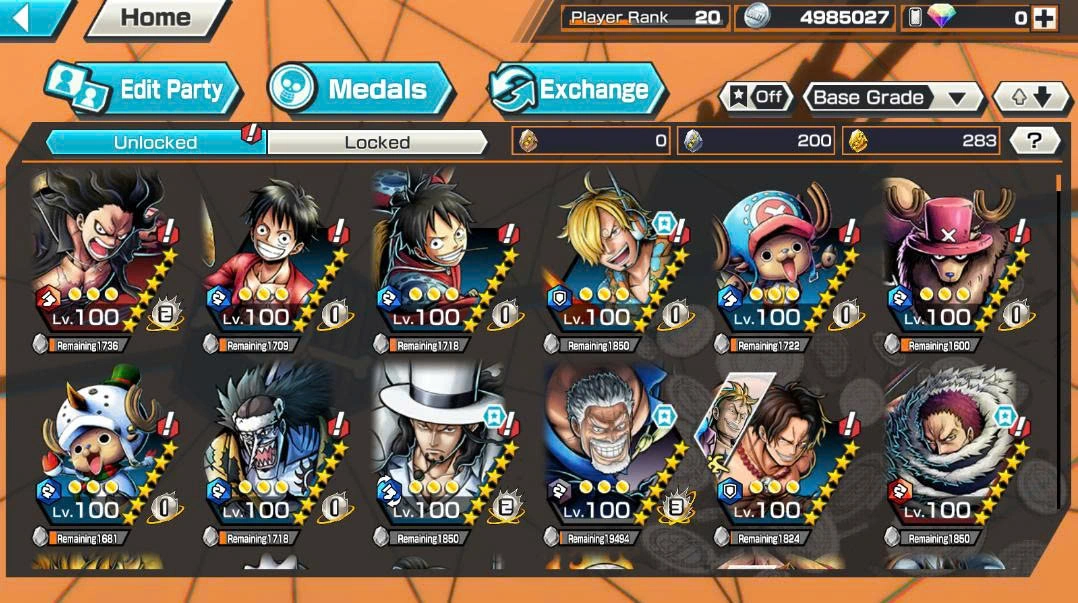Screen dimensions: 1078x603
Task: Open the help question mark button
Action: [1035, 141]
